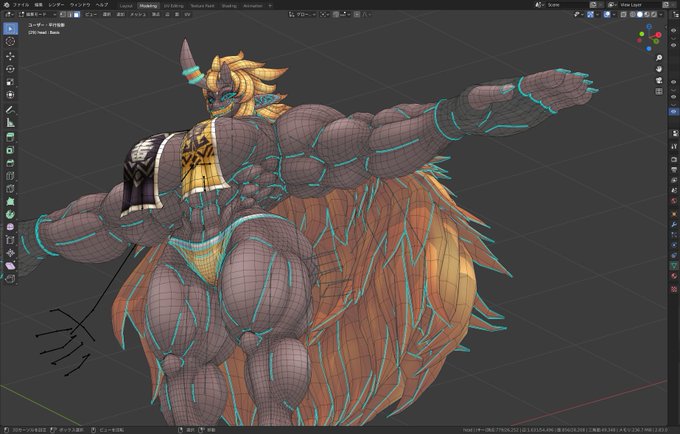
Task: Switch to rendered viewport shading
Action: tap(654, 14)
